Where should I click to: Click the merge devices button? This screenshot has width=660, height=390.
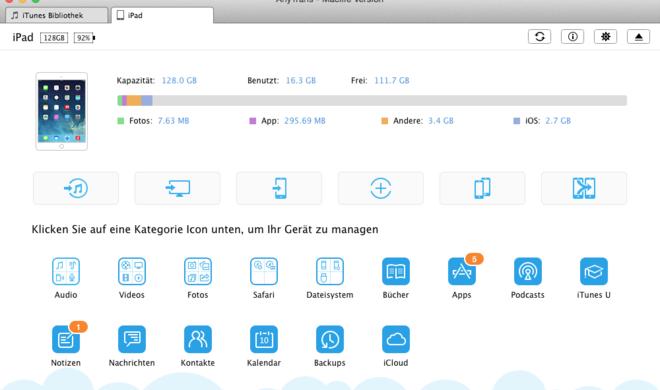tap(584, 188)
